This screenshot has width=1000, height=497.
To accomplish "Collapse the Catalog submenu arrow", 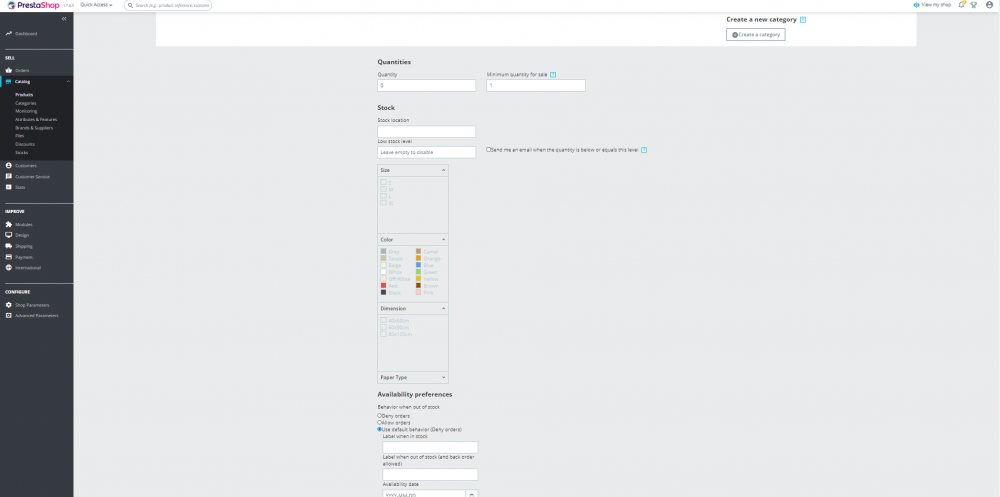I will click(x=68, y=82).
